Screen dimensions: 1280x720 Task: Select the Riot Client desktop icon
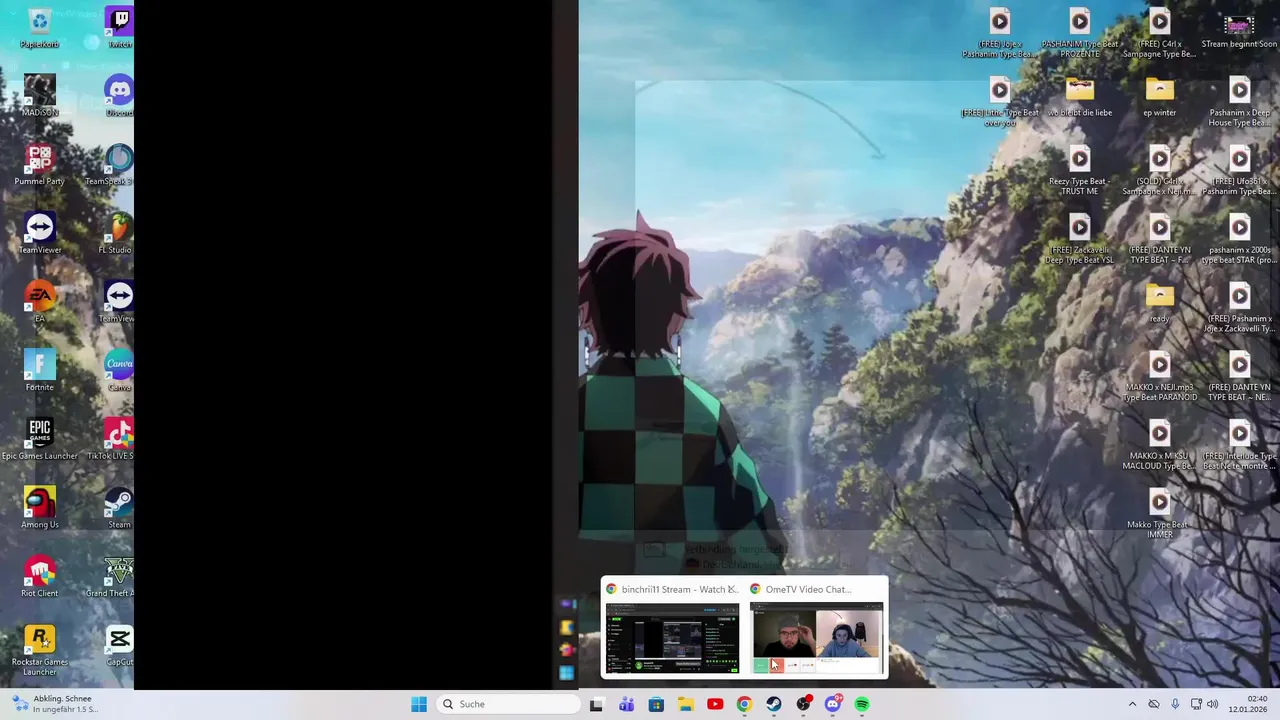coord(40,576)
